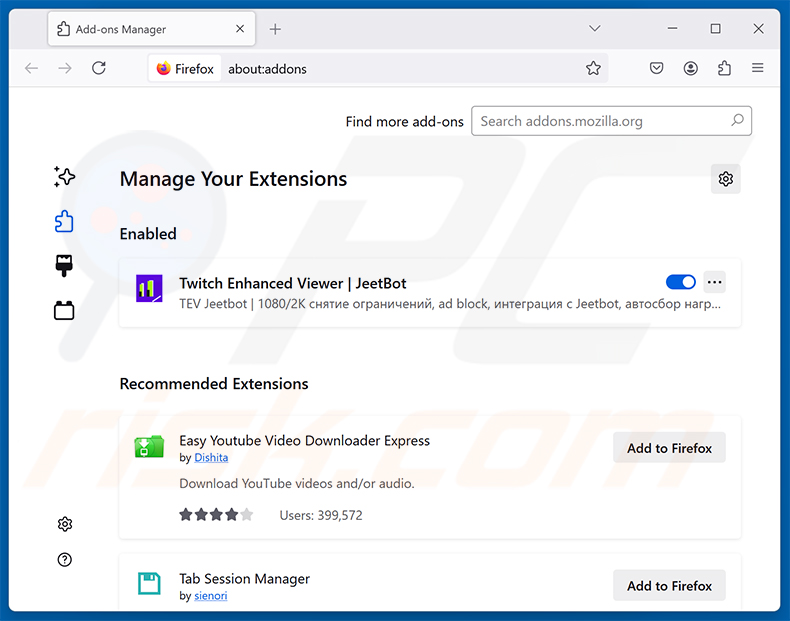Click the Firefox identity icon in address bar
The image size is (790, 621).
[185, 68]
